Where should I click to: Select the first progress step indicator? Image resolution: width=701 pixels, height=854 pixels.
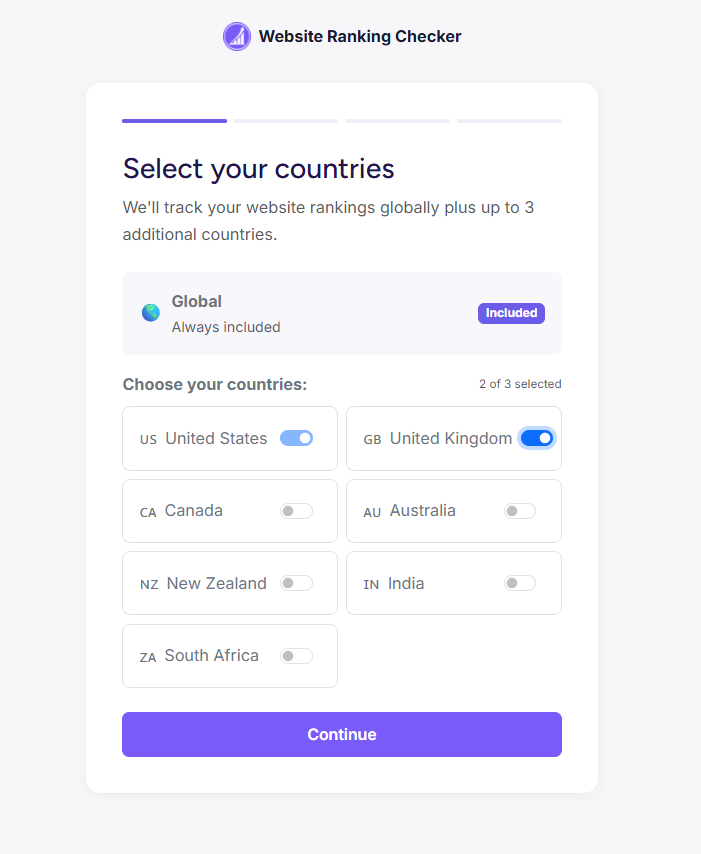point(174,121)
